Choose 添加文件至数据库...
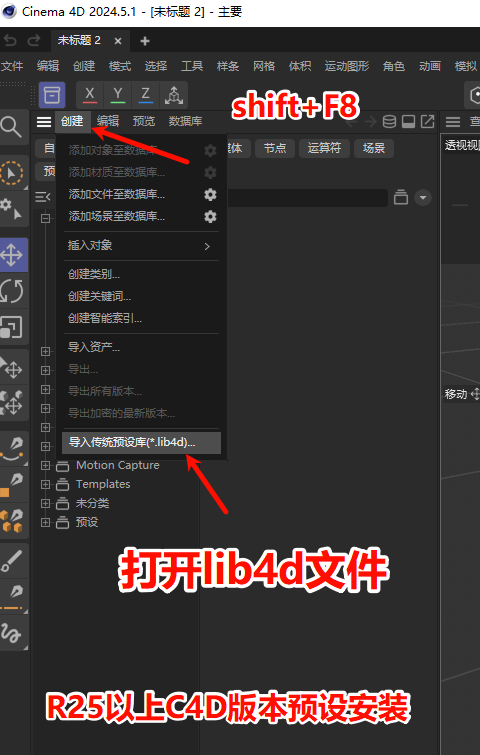Screen dimensions: 480x755 [x=142, y=195]
